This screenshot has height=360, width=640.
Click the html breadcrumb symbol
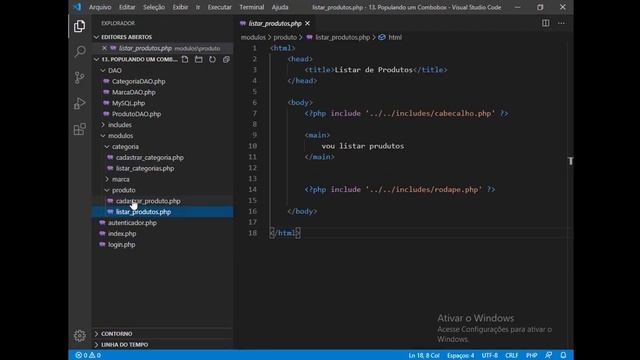pyautogui.click(x=395, y=38)
